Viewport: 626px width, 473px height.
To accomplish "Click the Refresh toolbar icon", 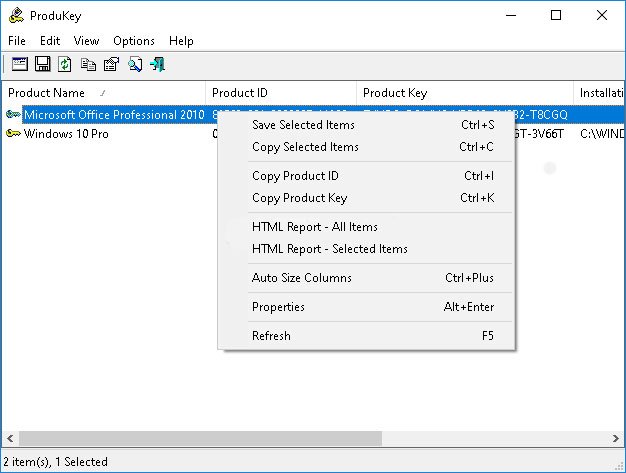I will pyautogui.click(x=65, y=65).
